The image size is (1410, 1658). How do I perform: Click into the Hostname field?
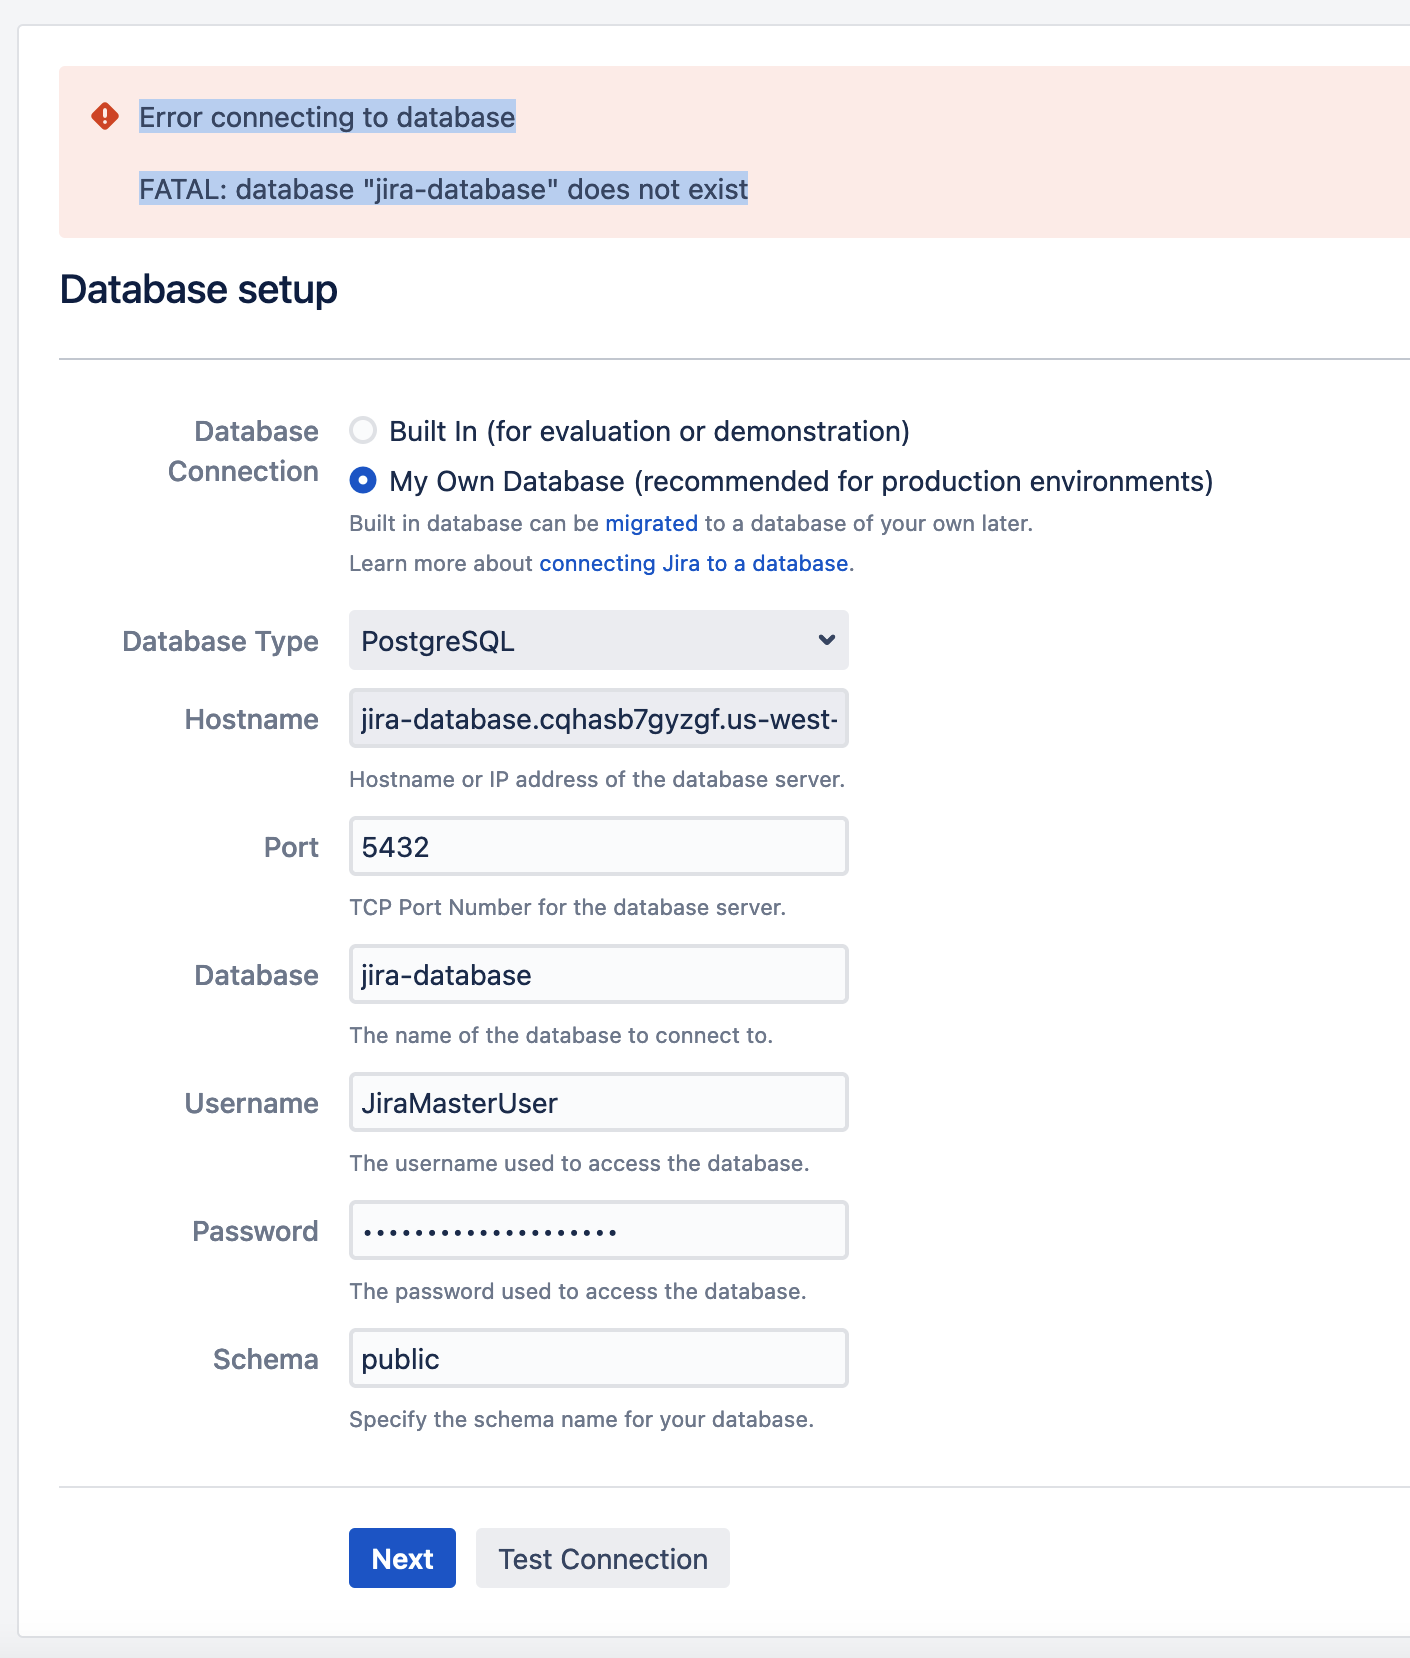[x=597, y=718]
